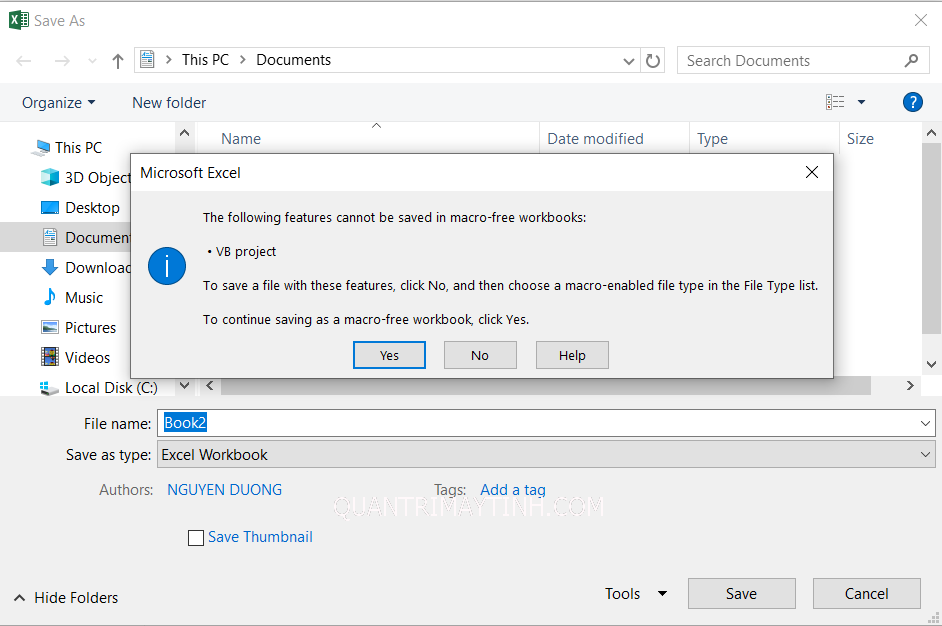The height and width of the screenshot is (626, 942).
Task: Click the 3D Objects cube icon
Action: tap(50, 177)
